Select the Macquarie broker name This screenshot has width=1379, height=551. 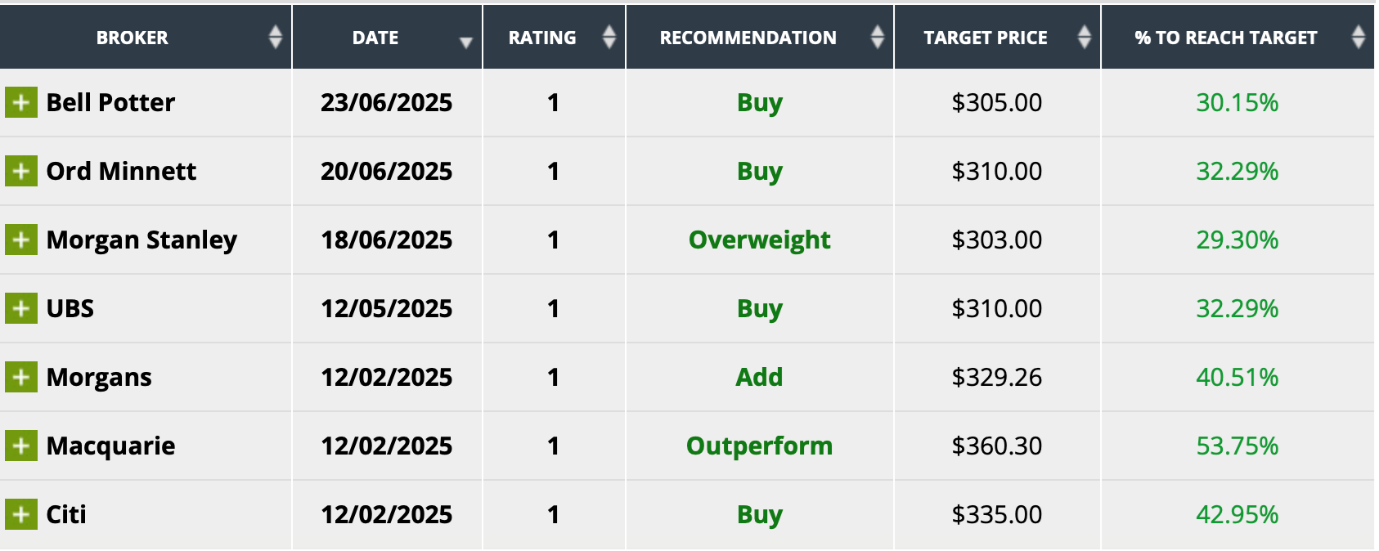[110, 445]
